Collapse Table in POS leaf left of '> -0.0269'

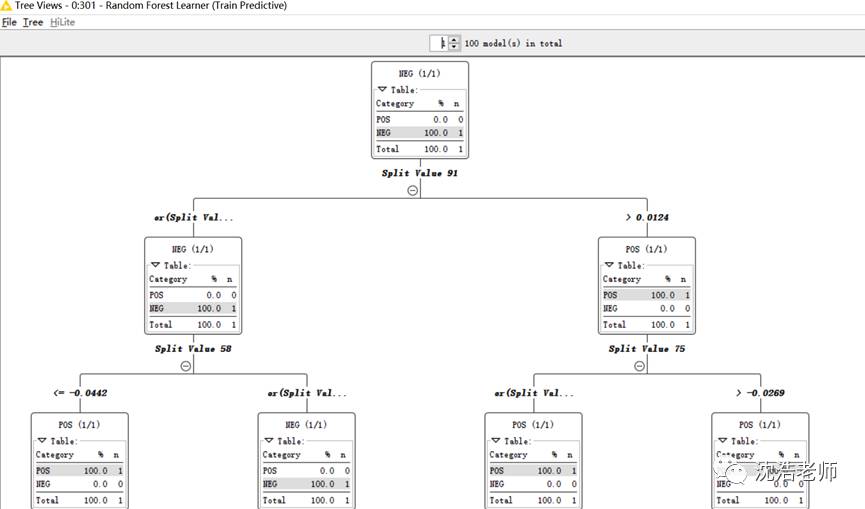(495, 441)
